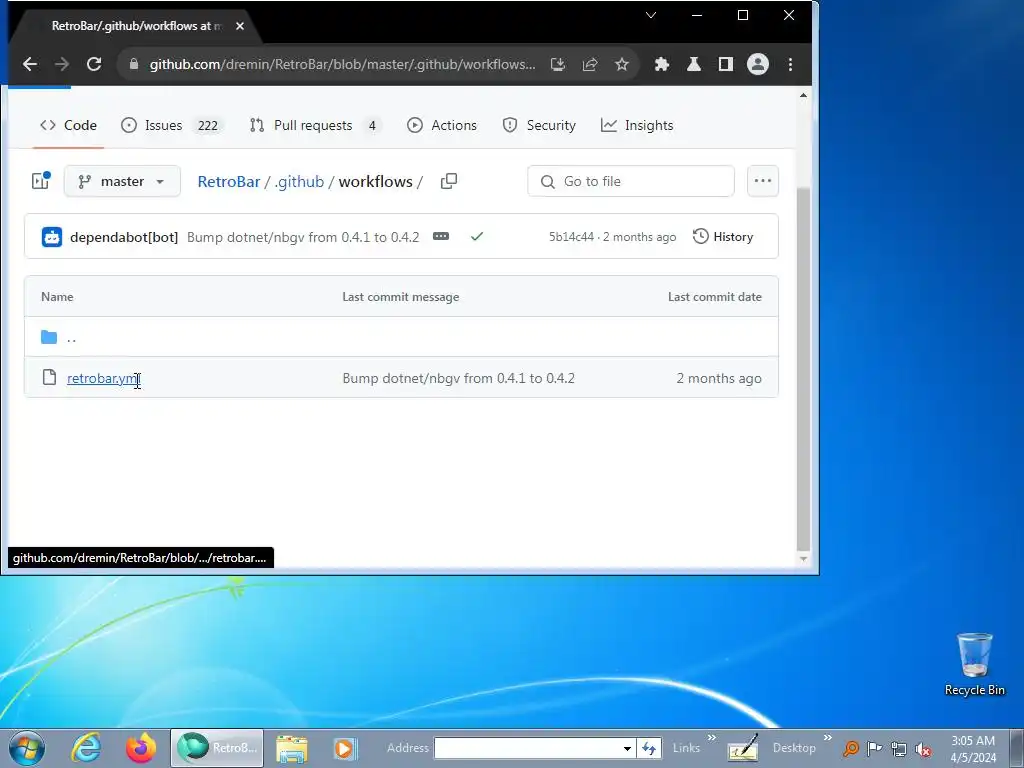Open the Code tab
The width and height of the screenshot is (1024, 768).
[x=68, y=125]
